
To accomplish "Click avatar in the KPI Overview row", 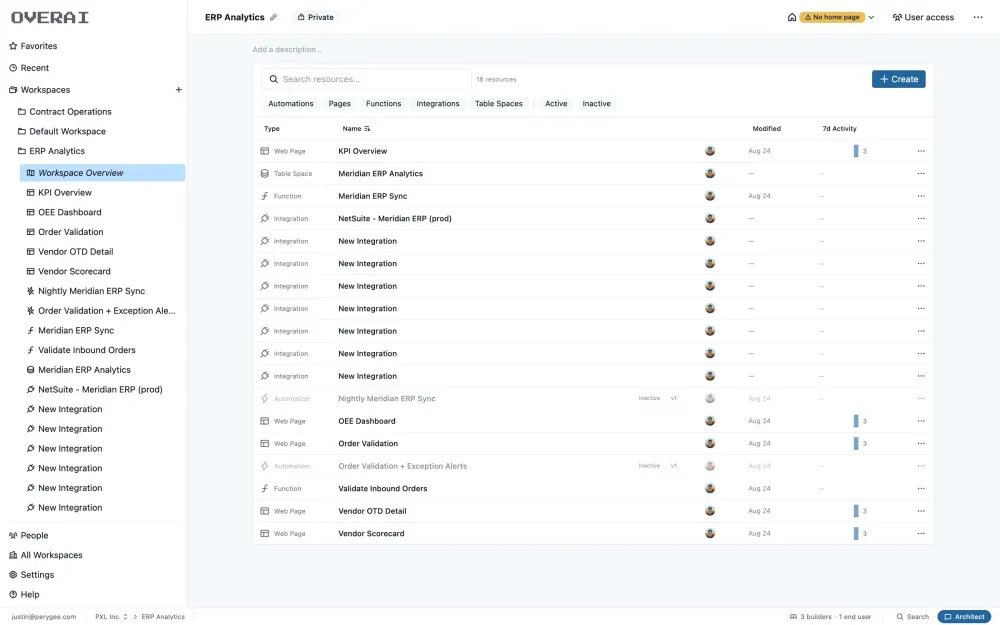I will pos(710,151).
